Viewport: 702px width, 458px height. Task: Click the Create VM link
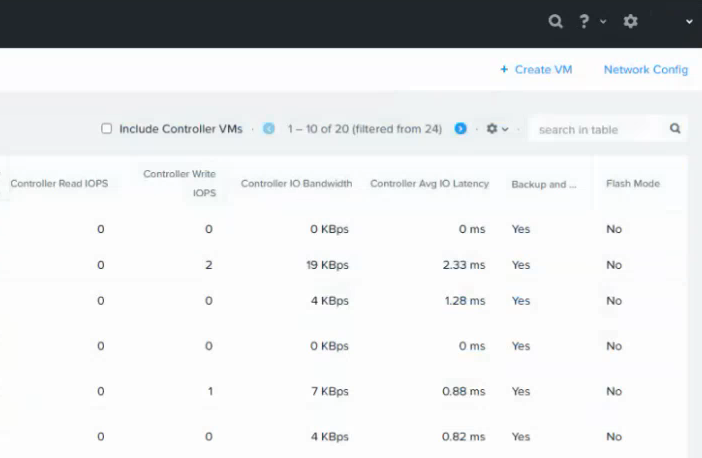[x=543, y=70]
